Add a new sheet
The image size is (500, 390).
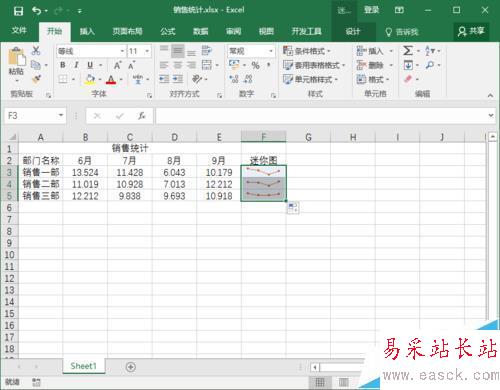tap(131, 367)
